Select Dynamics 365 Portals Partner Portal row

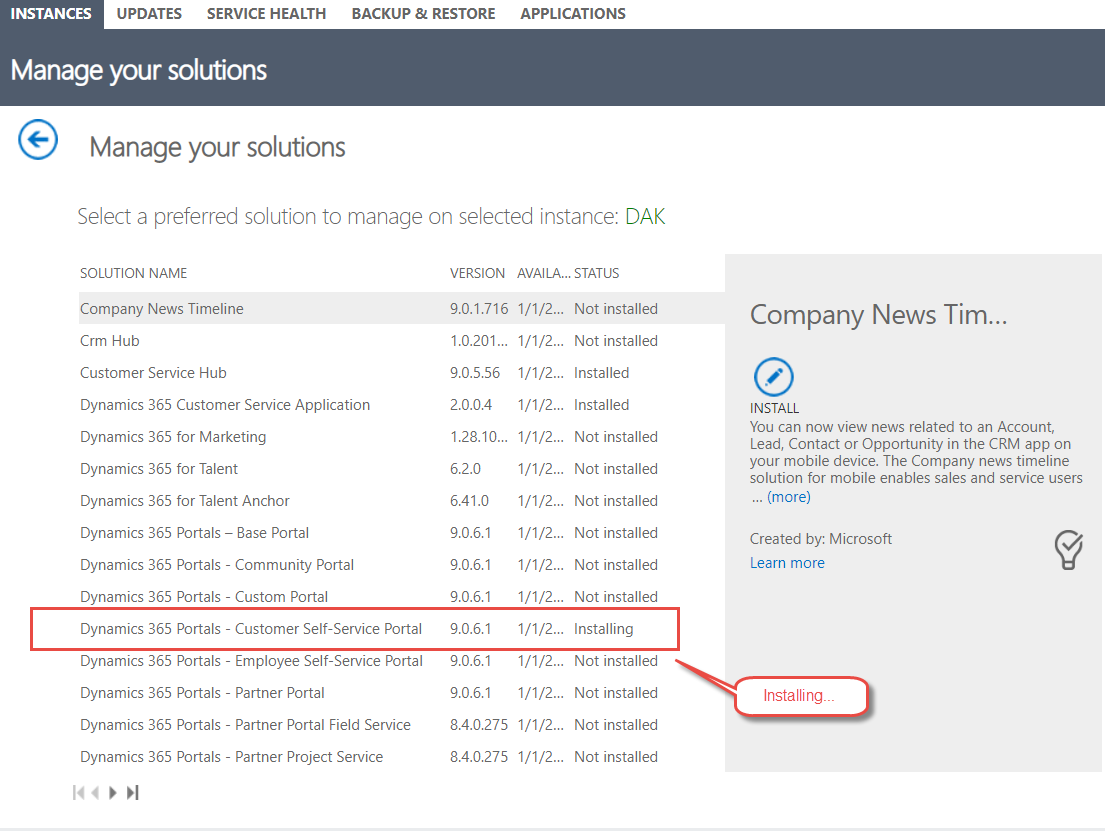402,693
